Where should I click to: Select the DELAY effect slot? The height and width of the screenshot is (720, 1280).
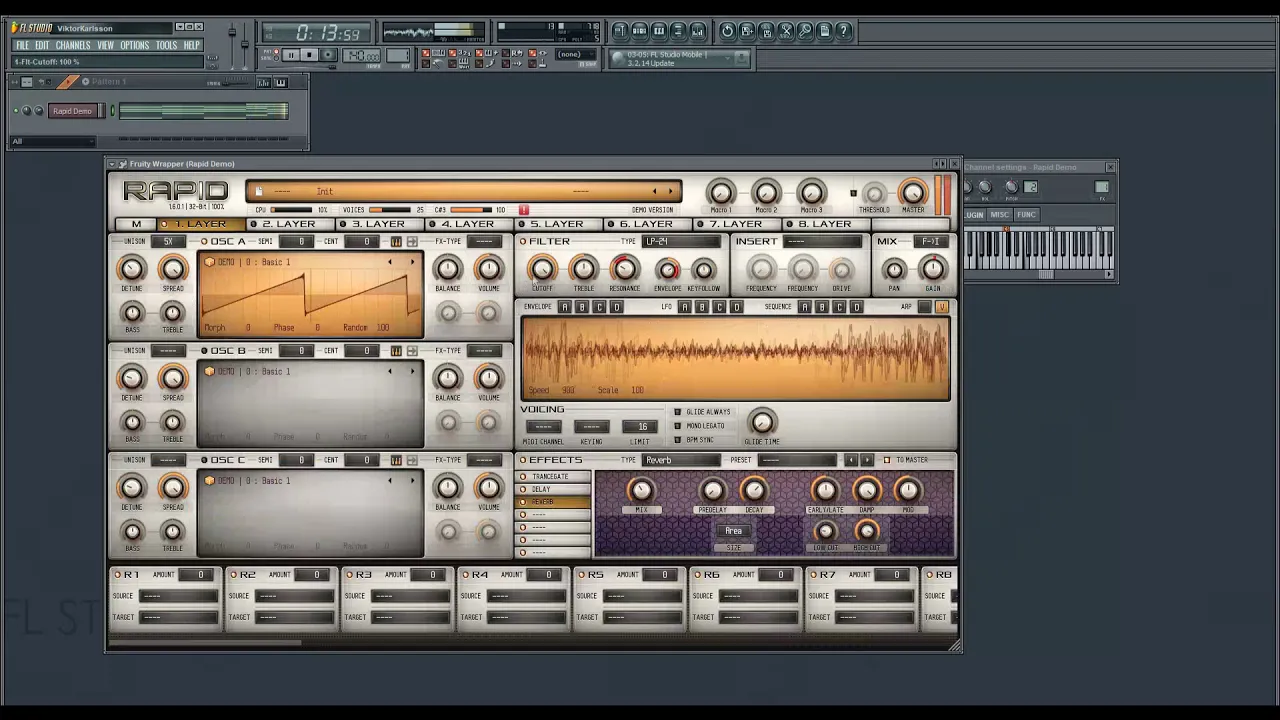(x=552, y=489)
